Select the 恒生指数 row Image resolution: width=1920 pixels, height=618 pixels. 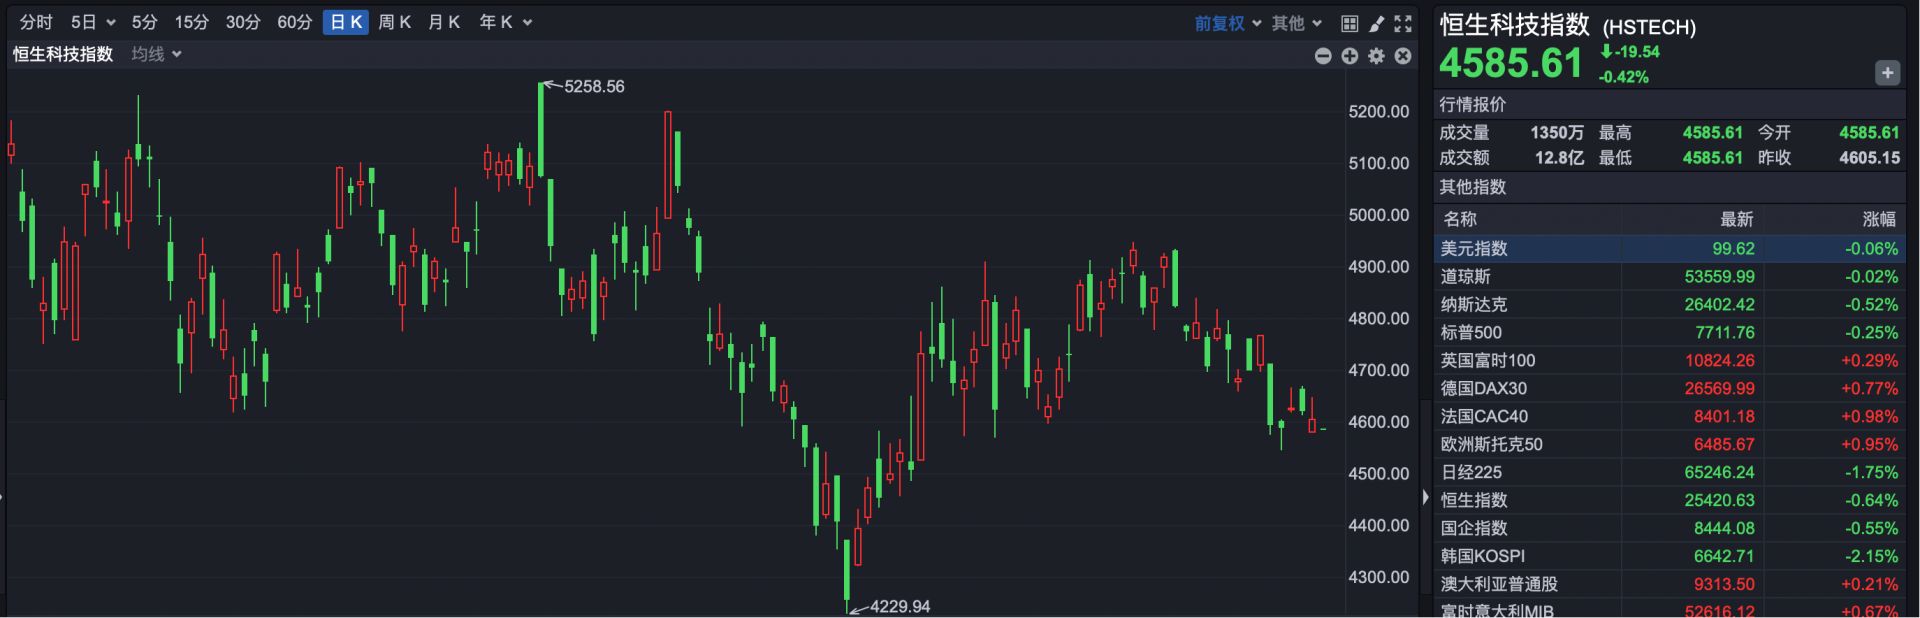(x=1669, y=500)
